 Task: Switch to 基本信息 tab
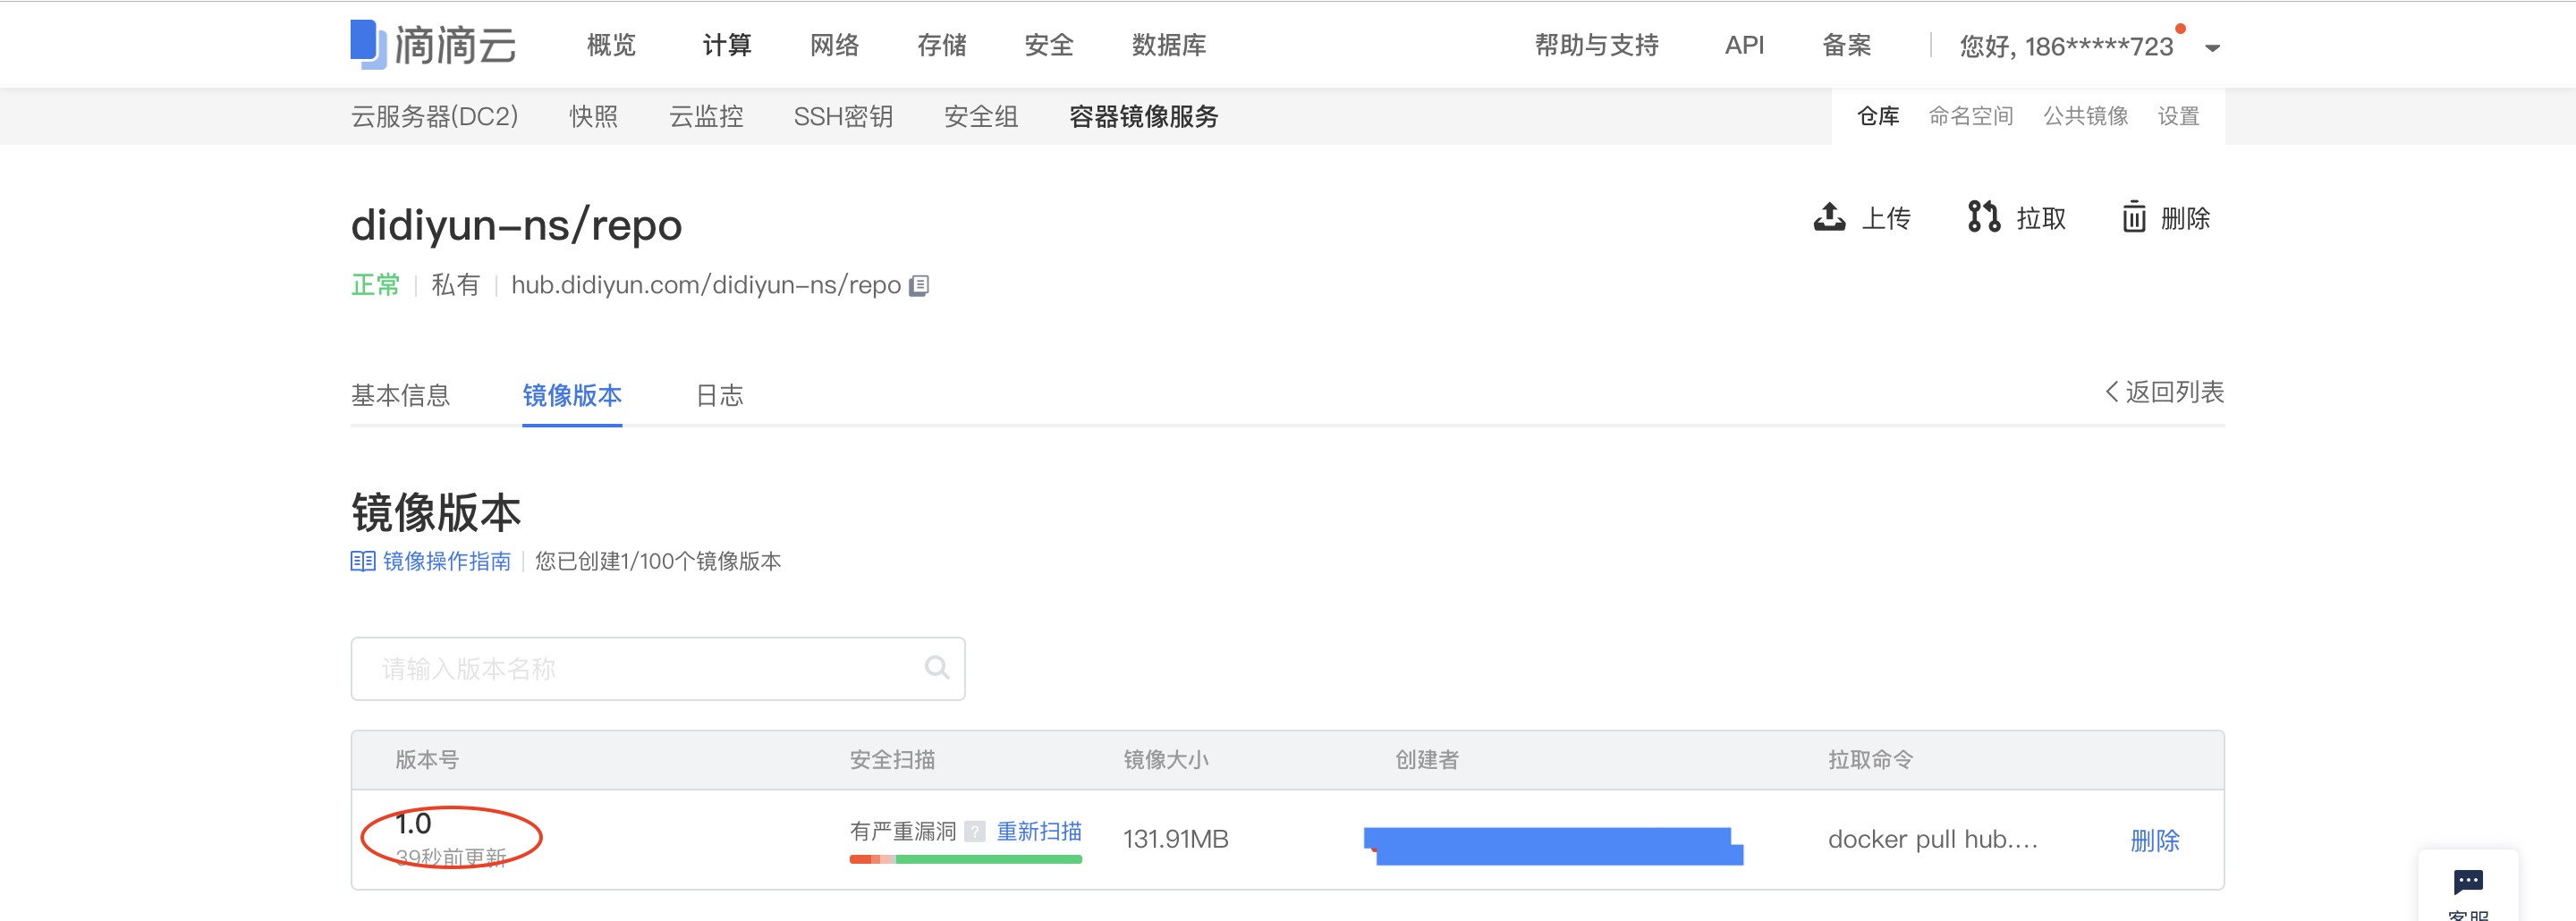[400, 395]
